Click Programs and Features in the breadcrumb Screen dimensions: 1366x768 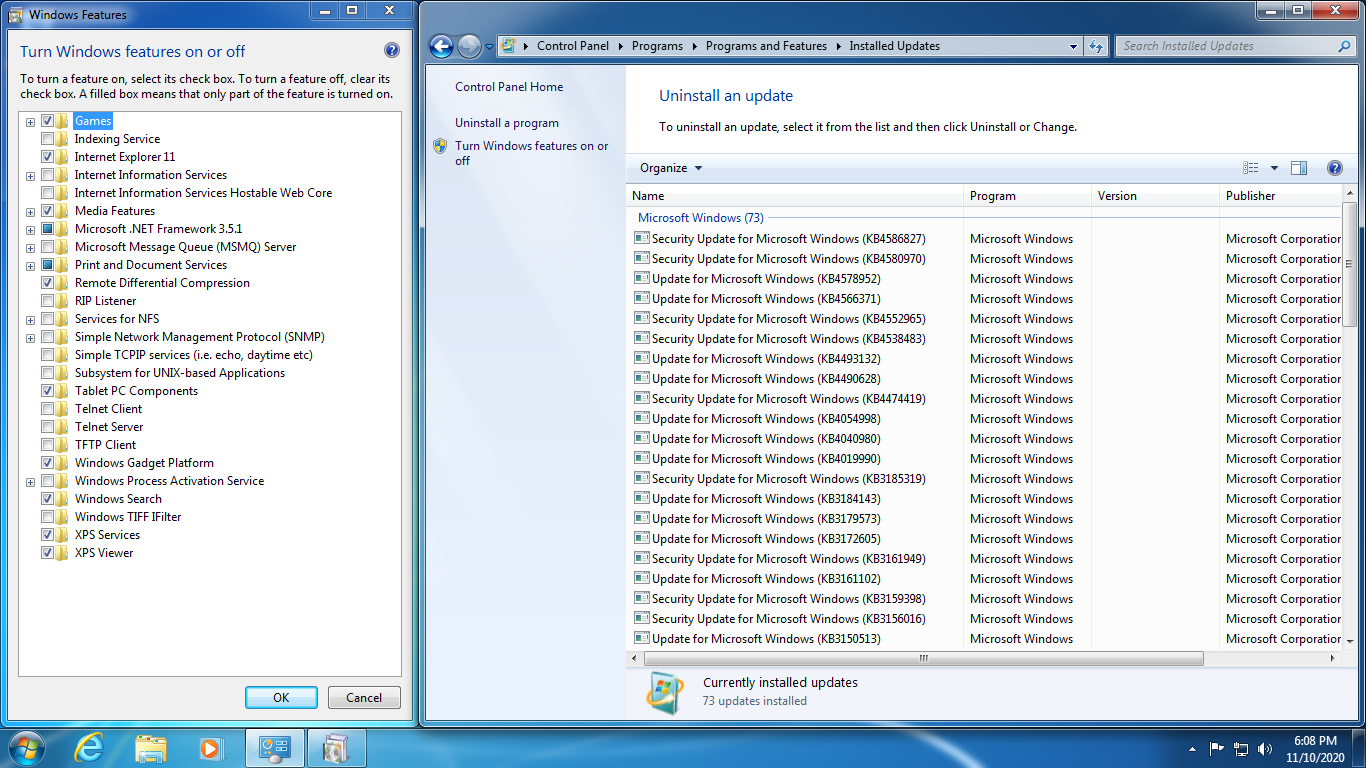coord(766,46)
